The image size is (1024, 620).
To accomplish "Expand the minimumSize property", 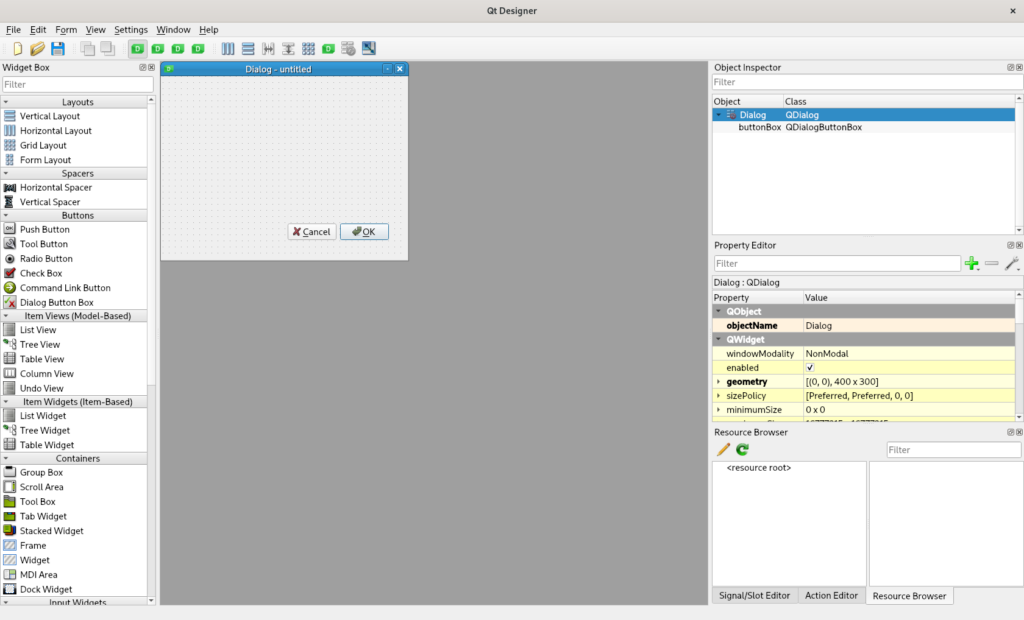I will pos(718,410).
